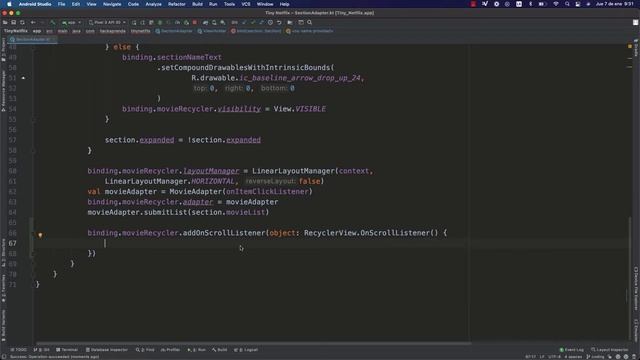Click the Gradle sync elephant icon

(205, 22)
